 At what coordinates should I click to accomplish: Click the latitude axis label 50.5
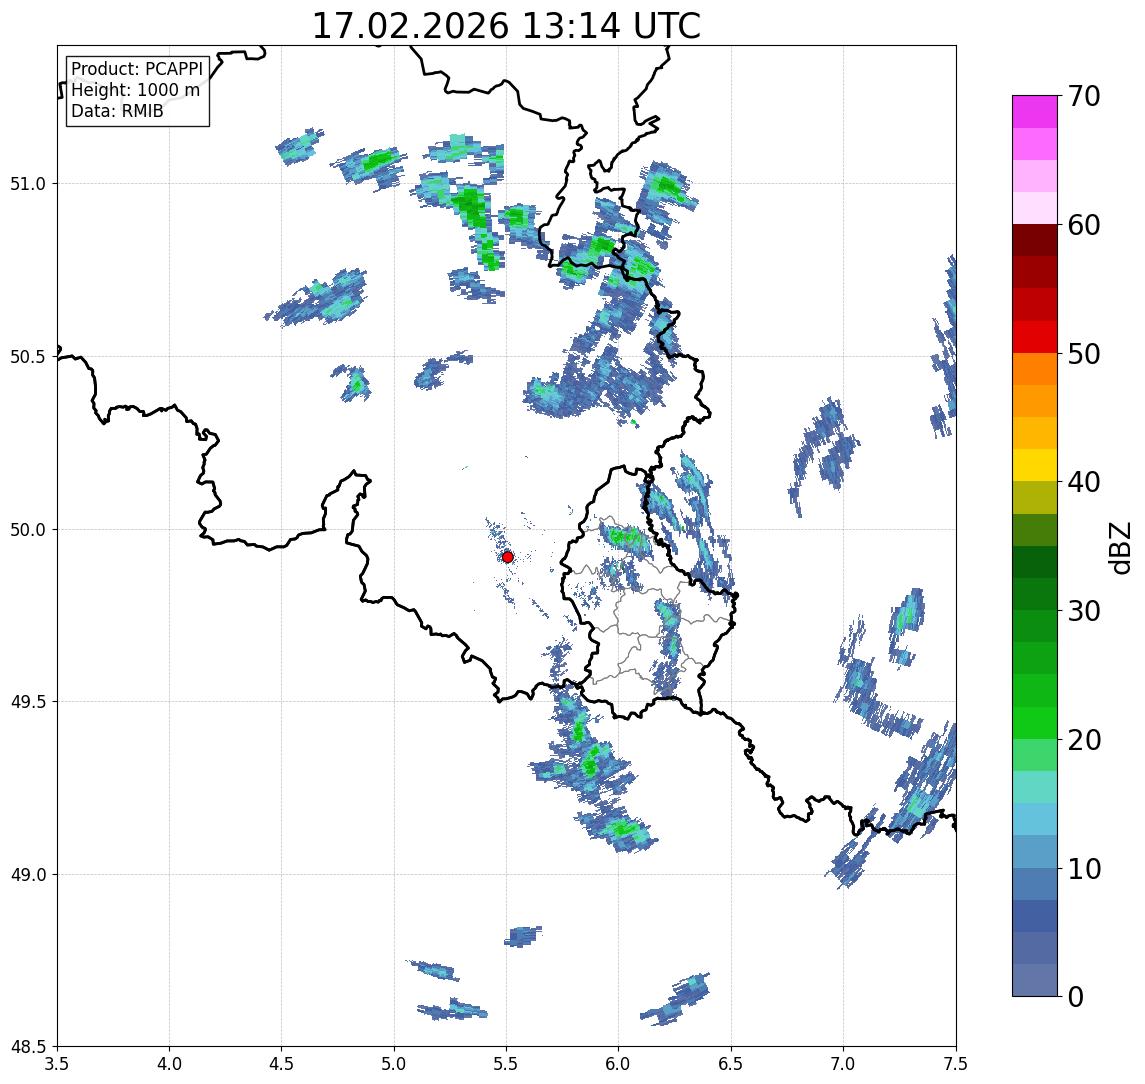(28, 357)
